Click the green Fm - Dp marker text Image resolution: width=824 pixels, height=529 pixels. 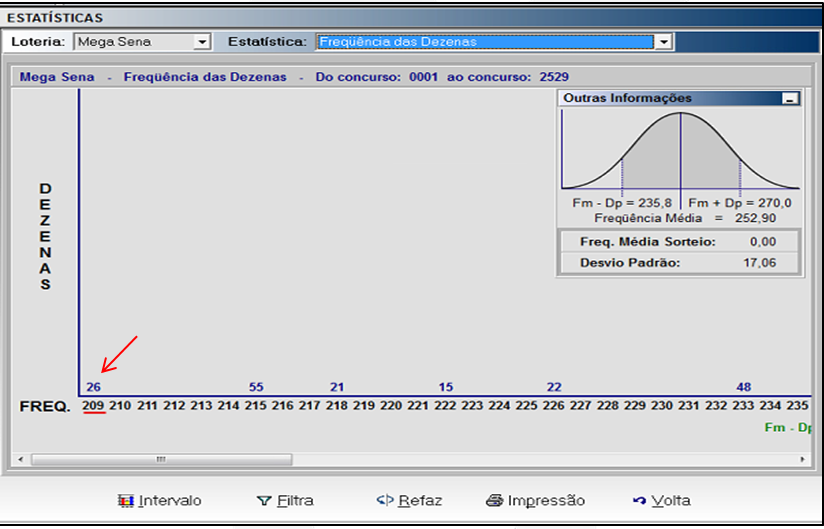(788, 428)
